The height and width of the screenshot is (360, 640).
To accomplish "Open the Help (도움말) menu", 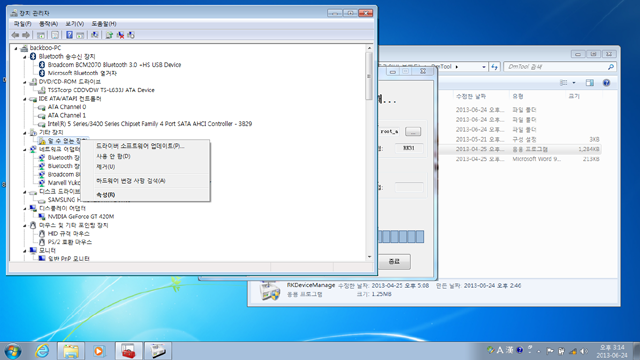I will [104, 24].
